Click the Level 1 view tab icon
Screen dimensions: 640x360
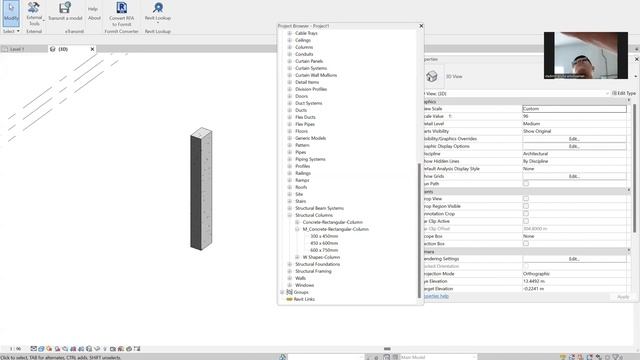pyautogui.click(x=5, y=49)
